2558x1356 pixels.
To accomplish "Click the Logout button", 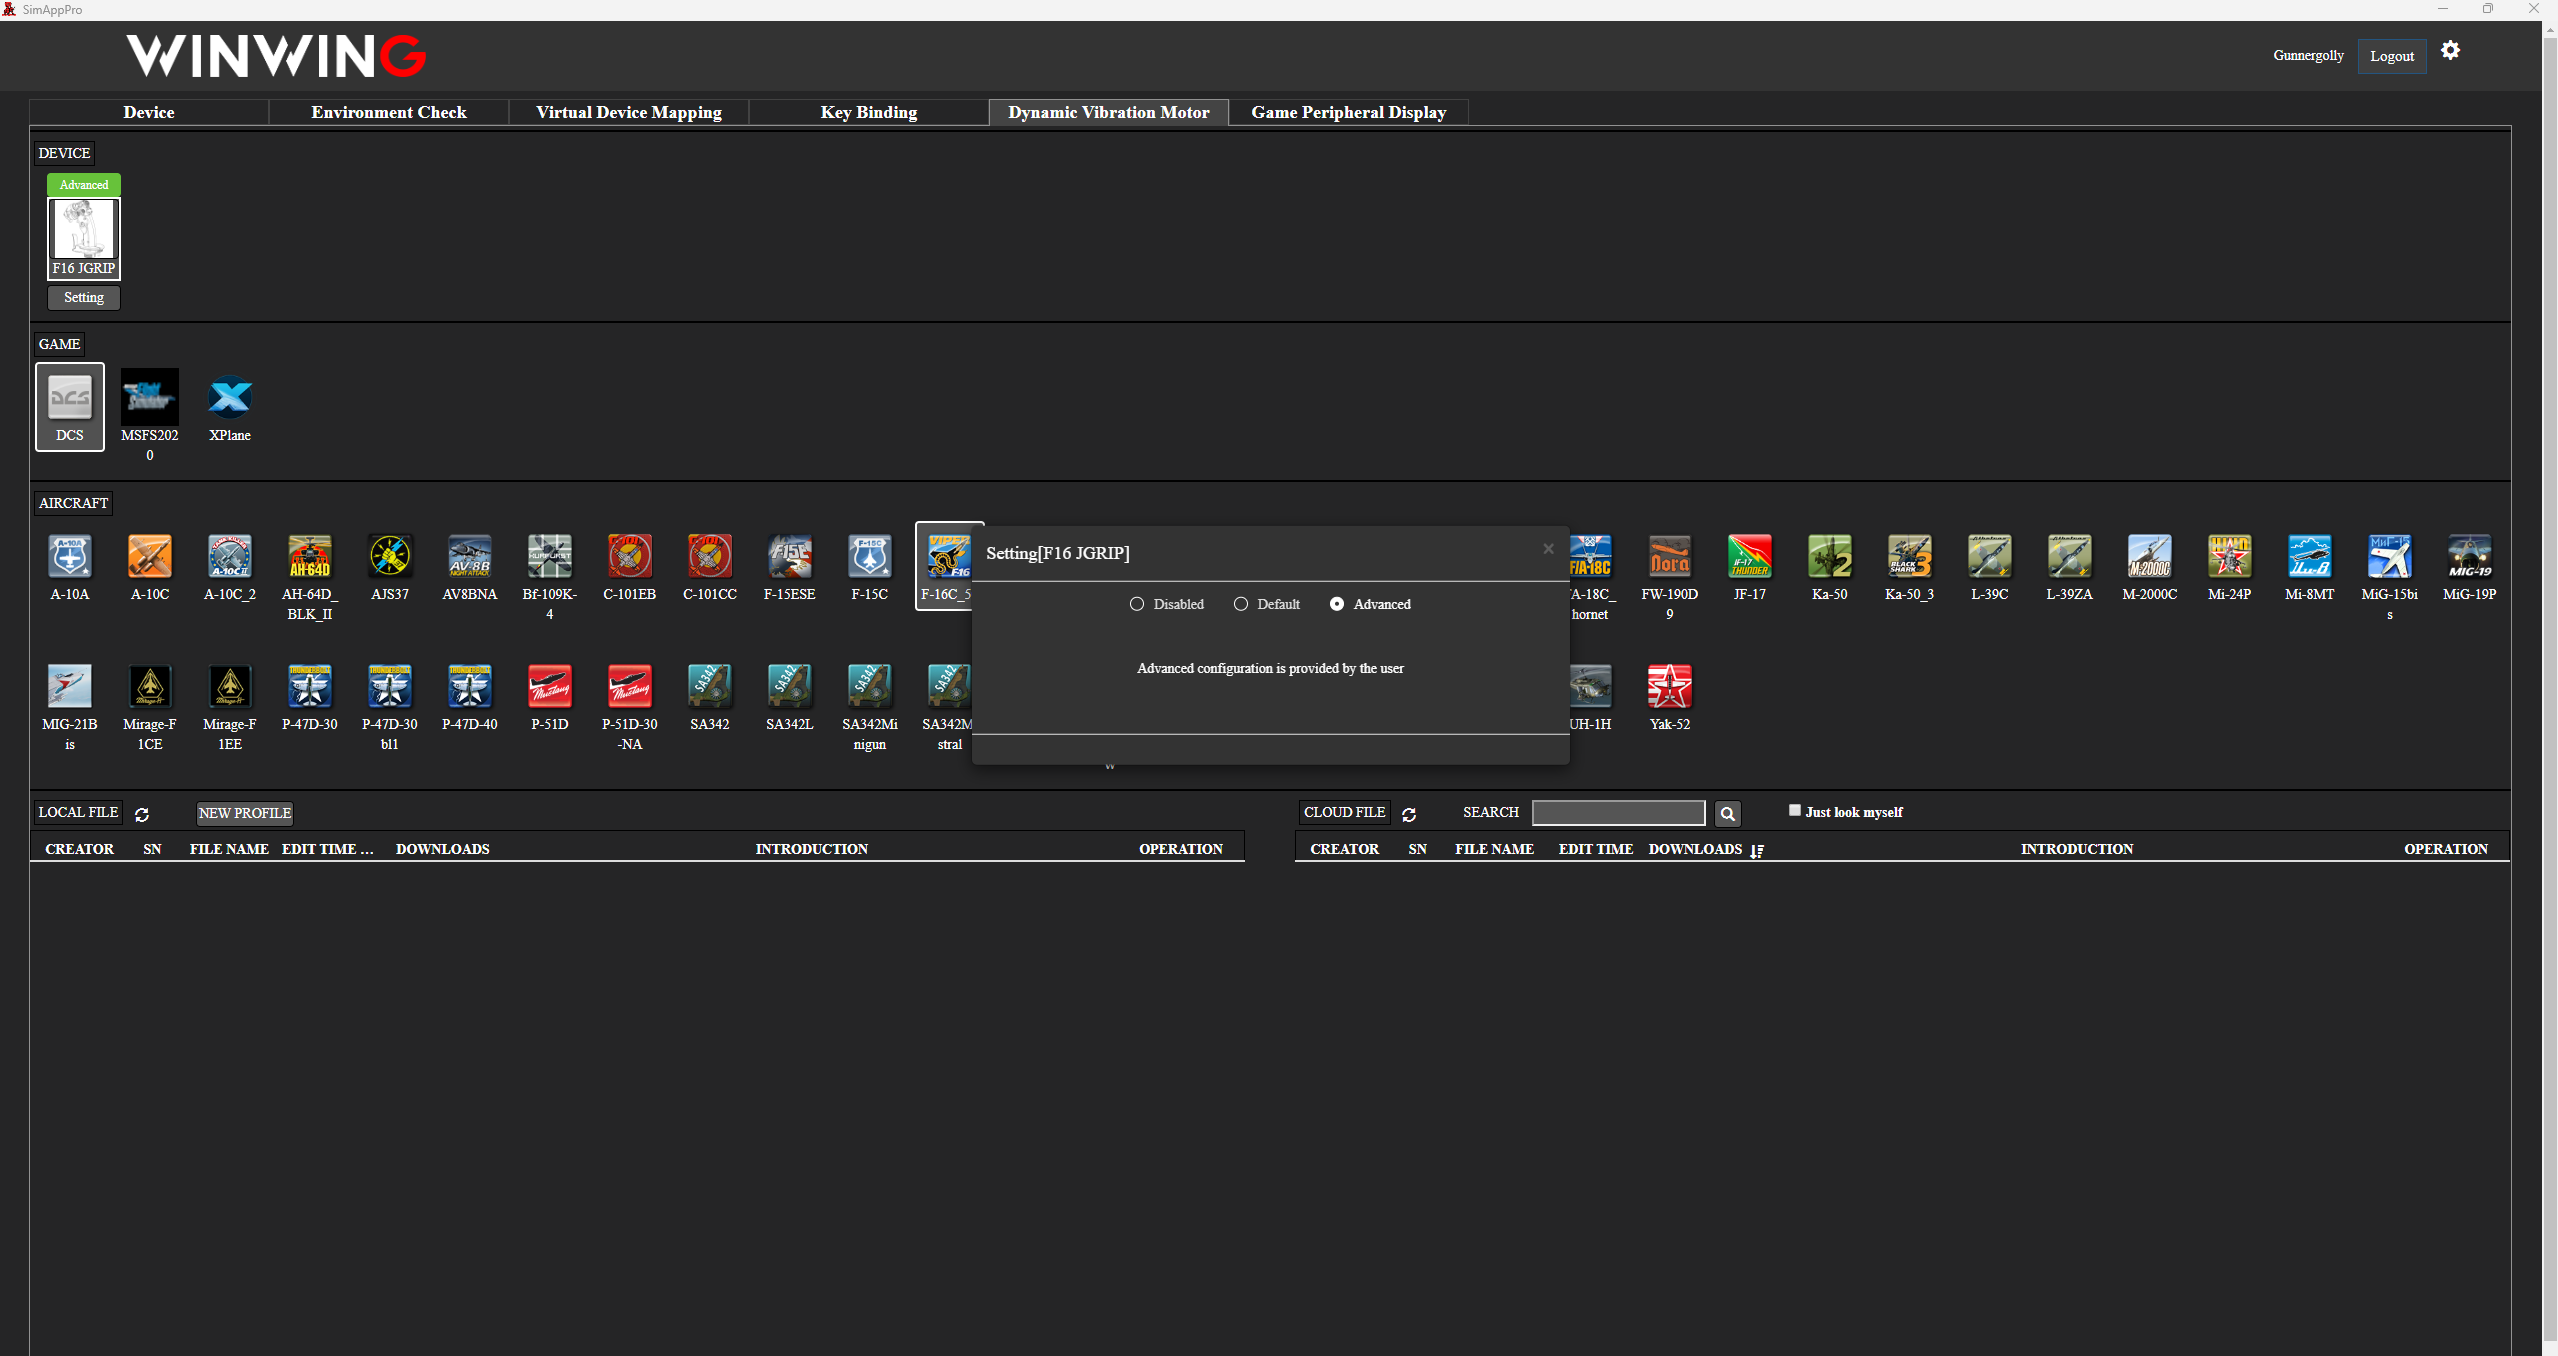I will 2391,56.
